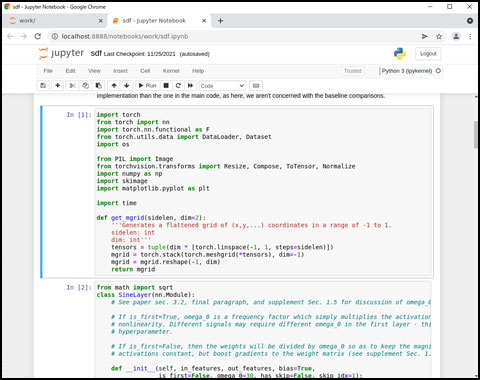Click 'import matplotlib.pyplot as plt' line
This screenshot has width=480, height=380.
(x=153, y=188)
